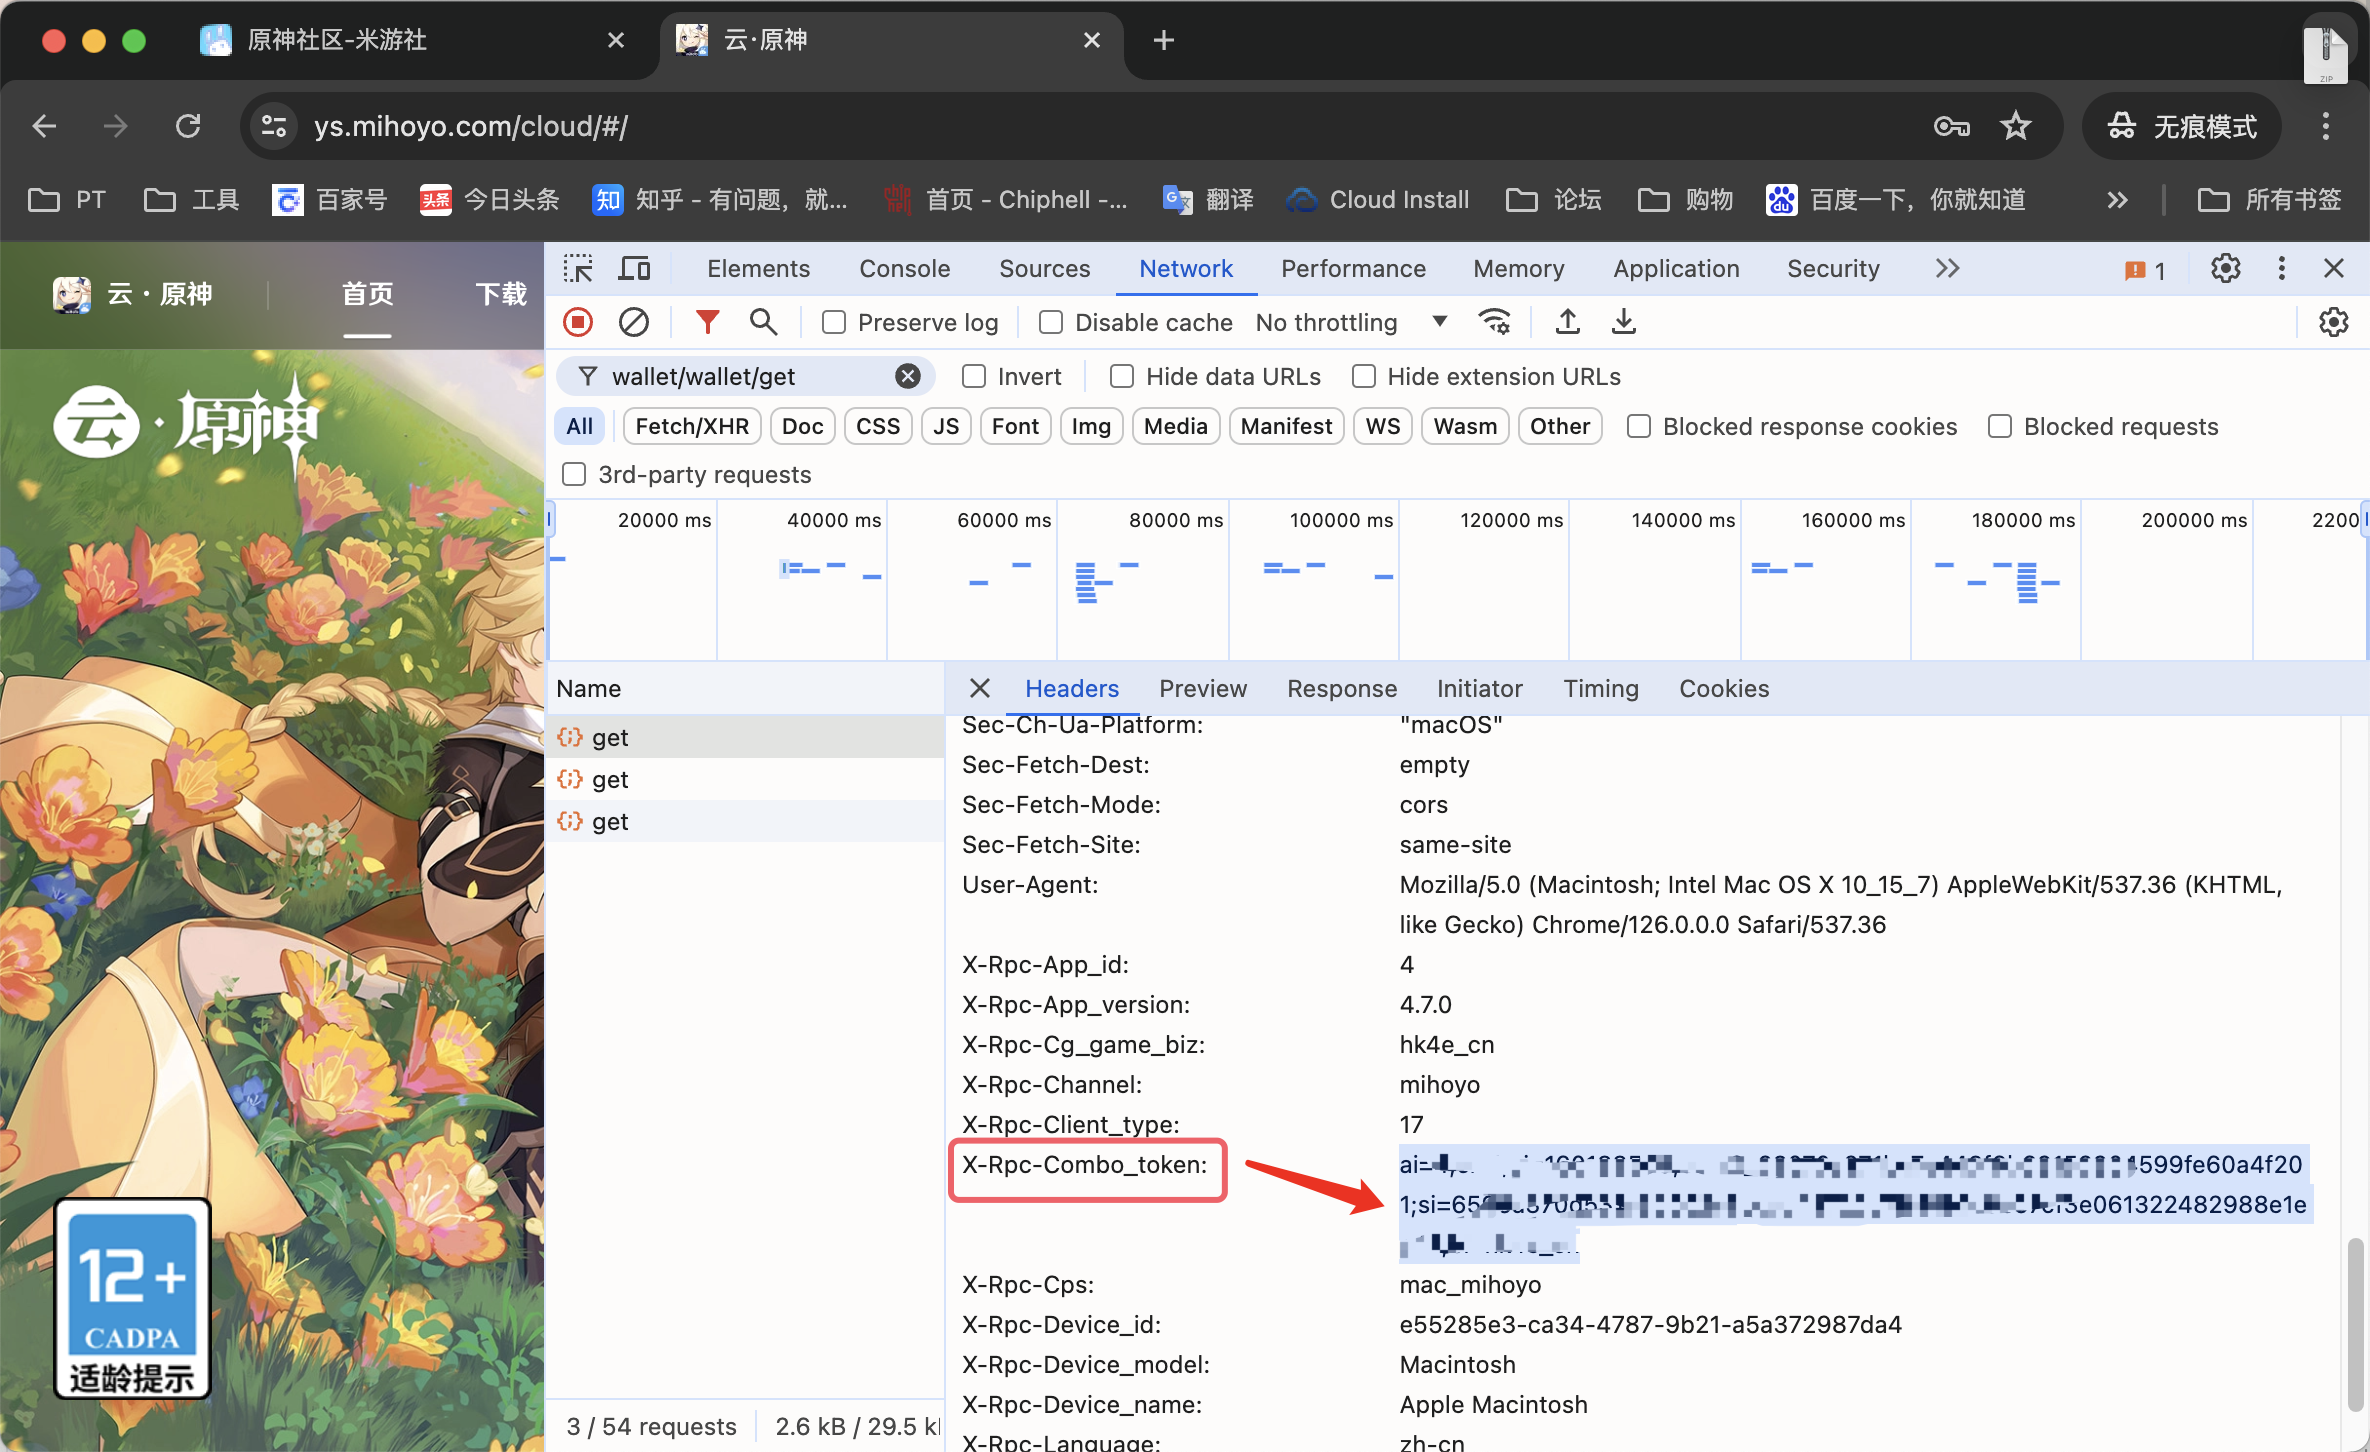
Task: Open the network search magnifier
Action: tap(763, 322)
